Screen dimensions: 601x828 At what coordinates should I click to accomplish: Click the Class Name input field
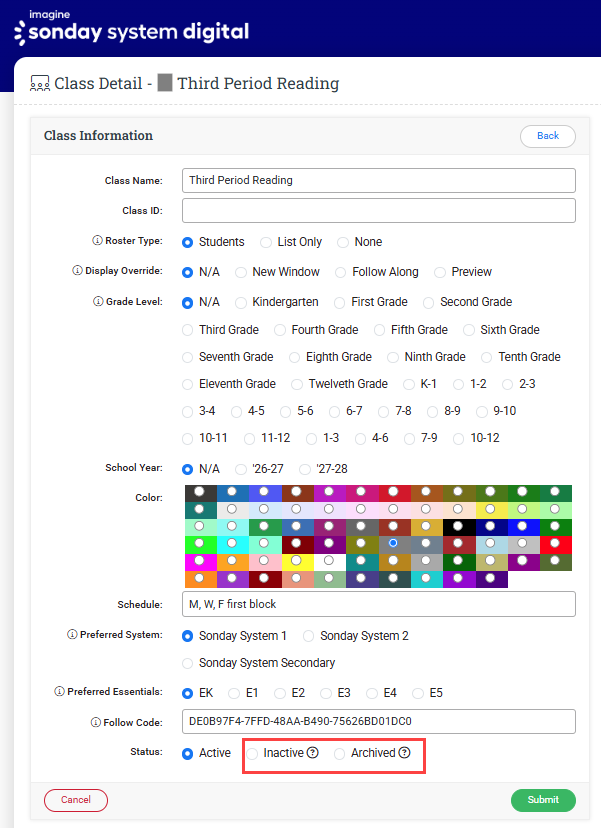pyautogui.click(x=379, y=180)
